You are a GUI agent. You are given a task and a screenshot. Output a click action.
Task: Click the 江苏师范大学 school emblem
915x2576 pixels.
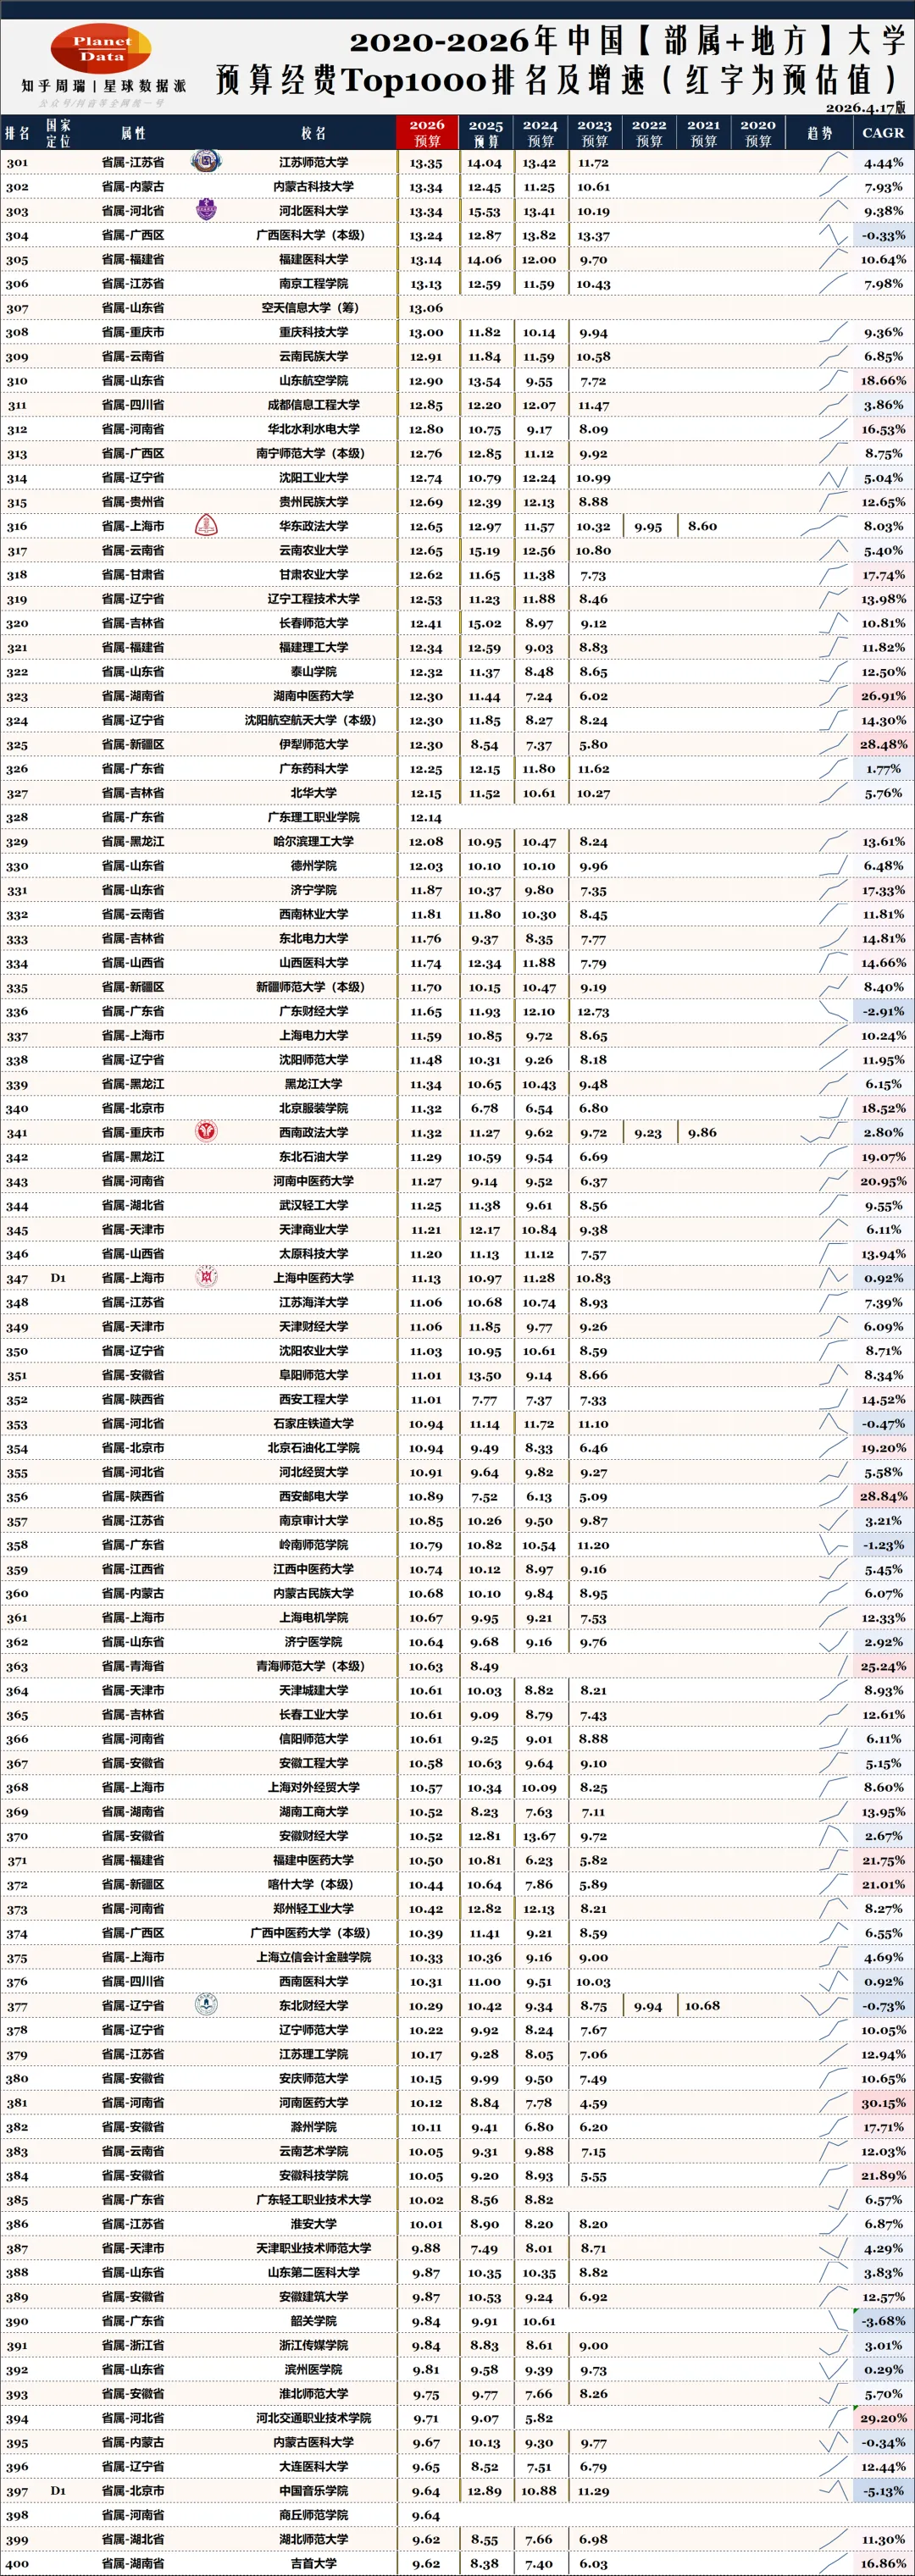(206, 161)
